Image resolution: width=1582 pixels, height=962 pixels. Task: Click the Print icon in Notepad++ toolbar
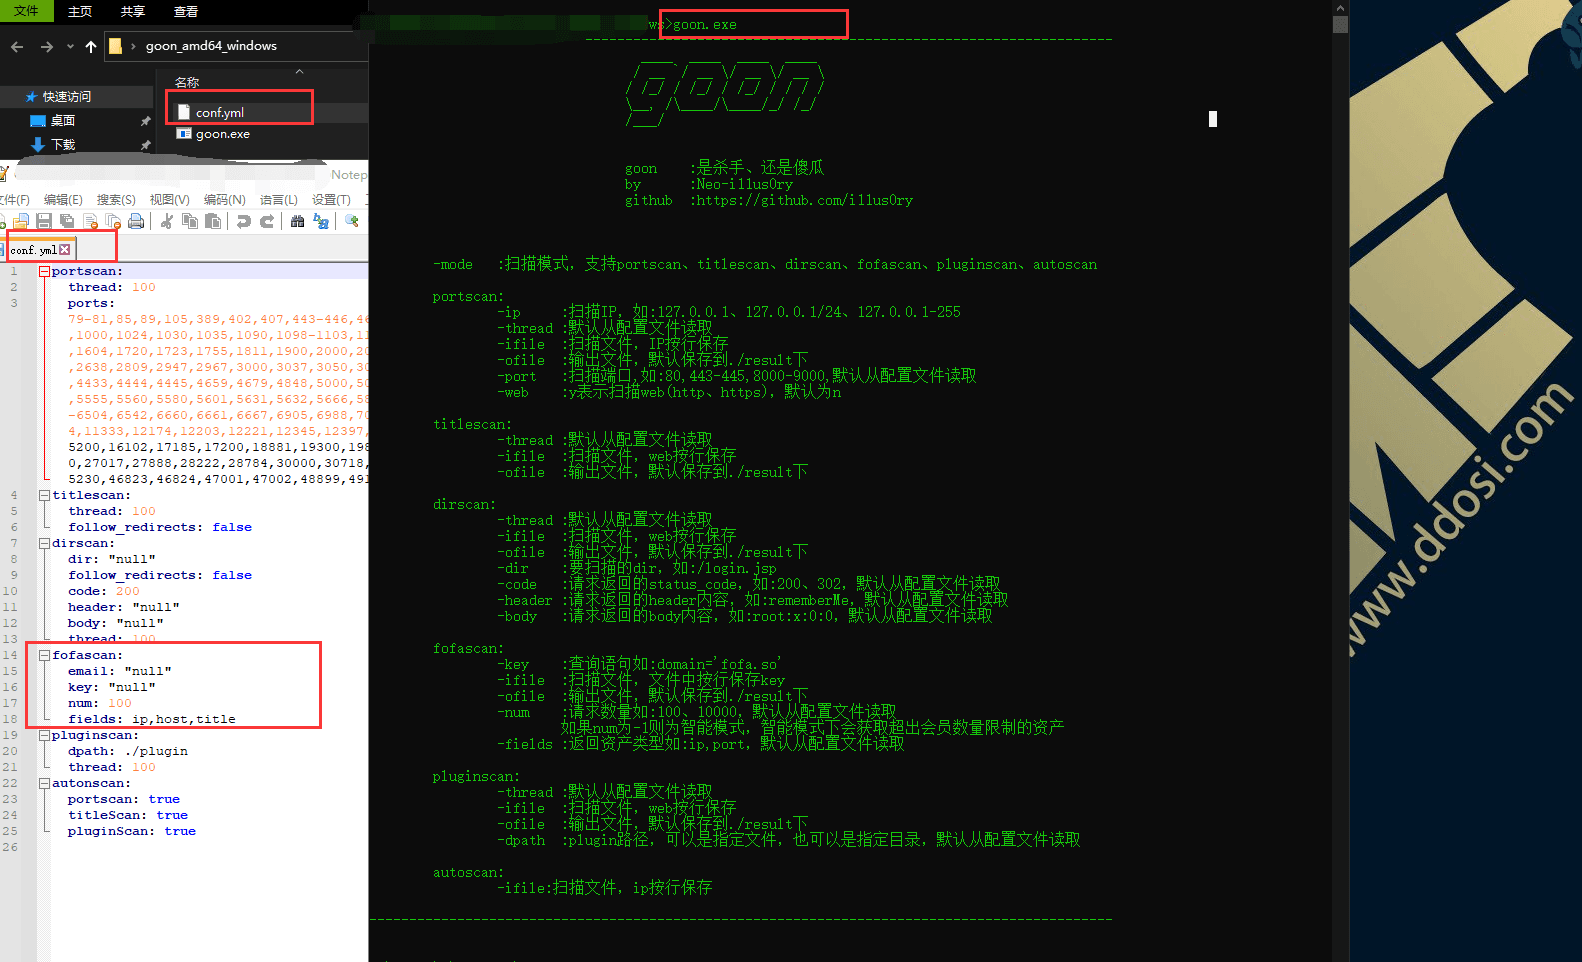pyautogui.click(x=136, y=221)
